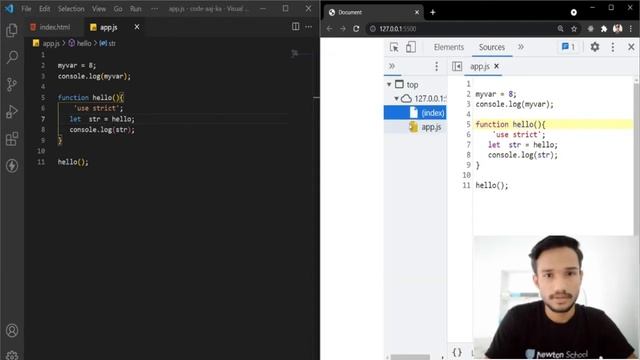Switch to the index.html editor tab
The width and height of the screenshot is (640, 360).
click(51, 27)
